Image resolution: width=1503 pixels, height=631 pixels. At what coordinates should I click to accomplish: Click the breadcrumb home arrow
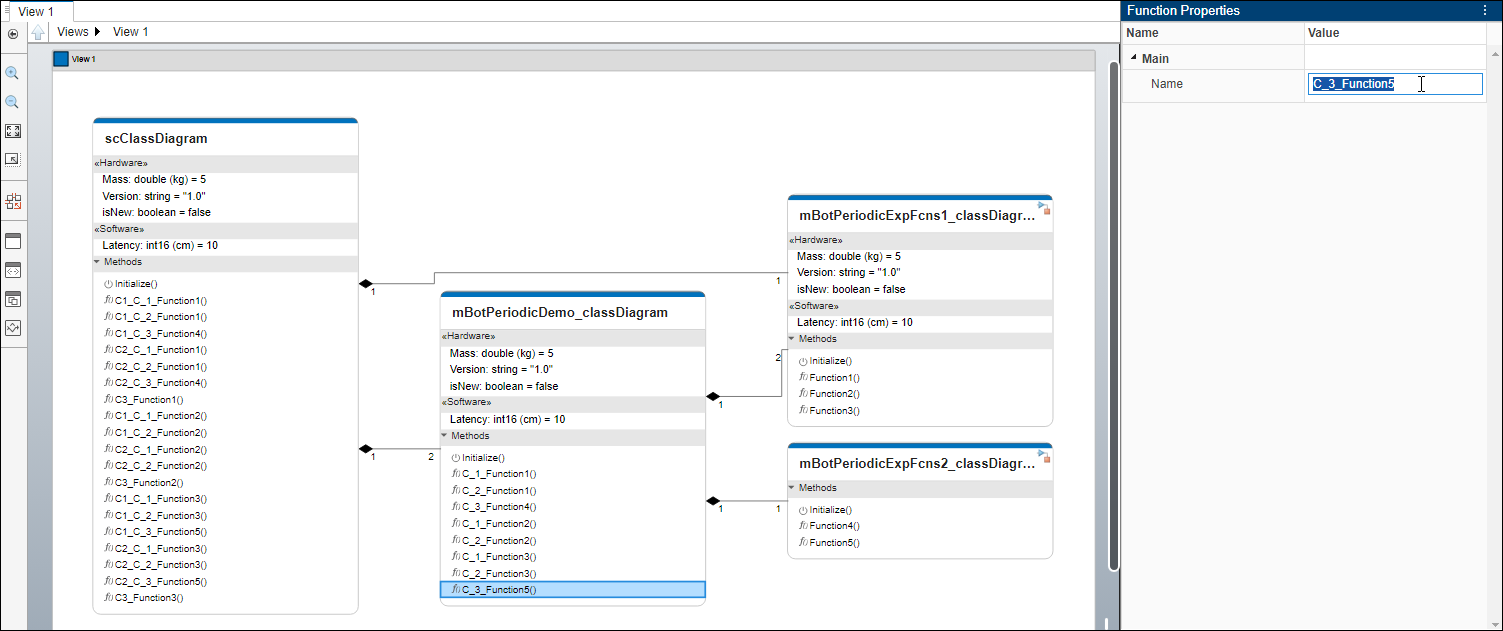point(38,31)
